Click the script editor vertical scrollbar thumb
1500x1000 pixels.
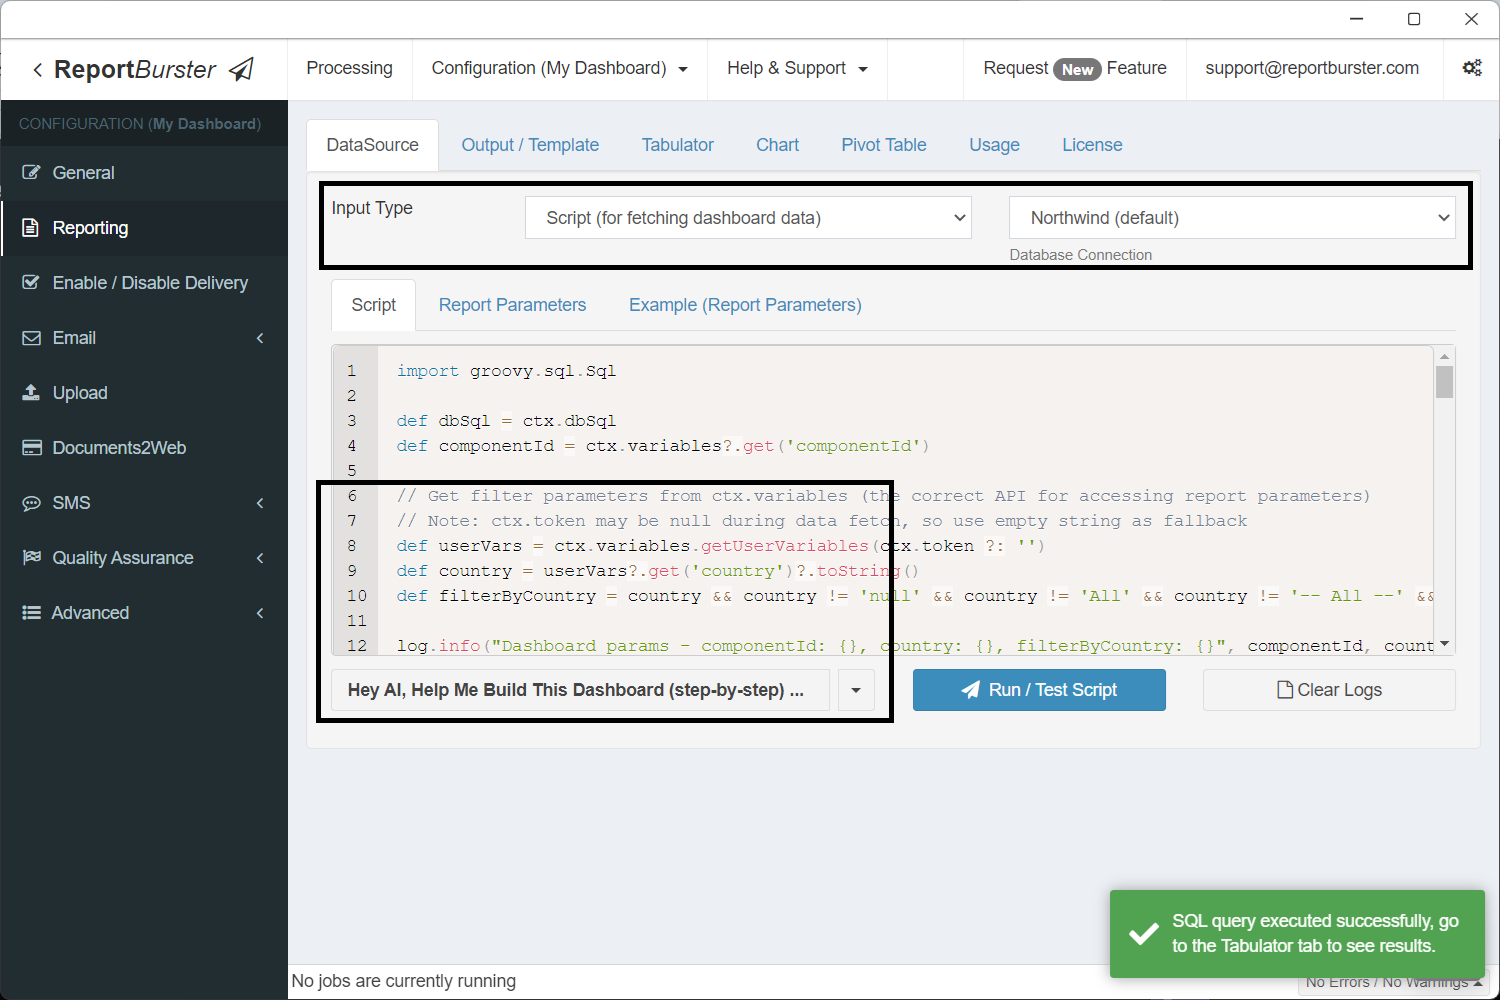tap(1444, 382)
